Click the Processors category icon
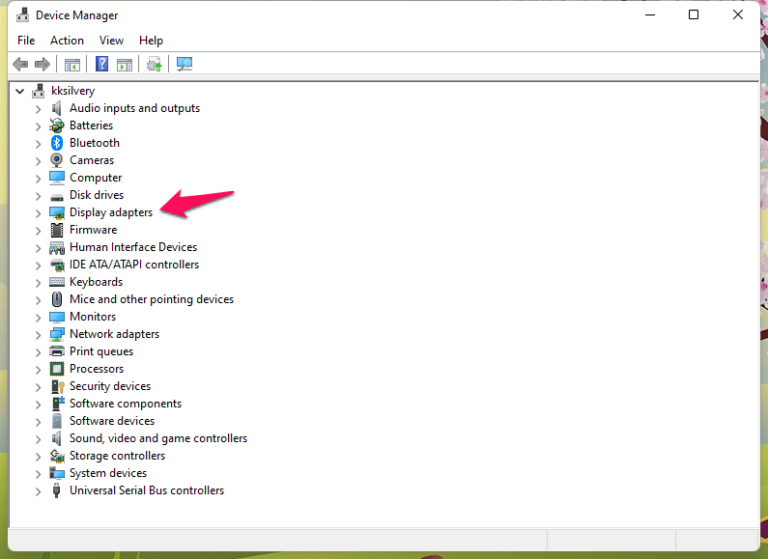Screen dimensions: 768x559 tap(57, 369)
